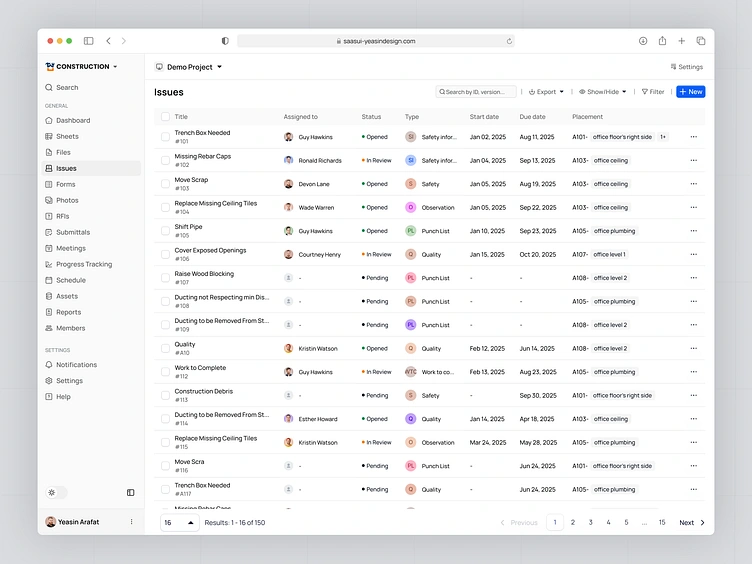Select all issues with header checkbox

[x=165, y=117]
